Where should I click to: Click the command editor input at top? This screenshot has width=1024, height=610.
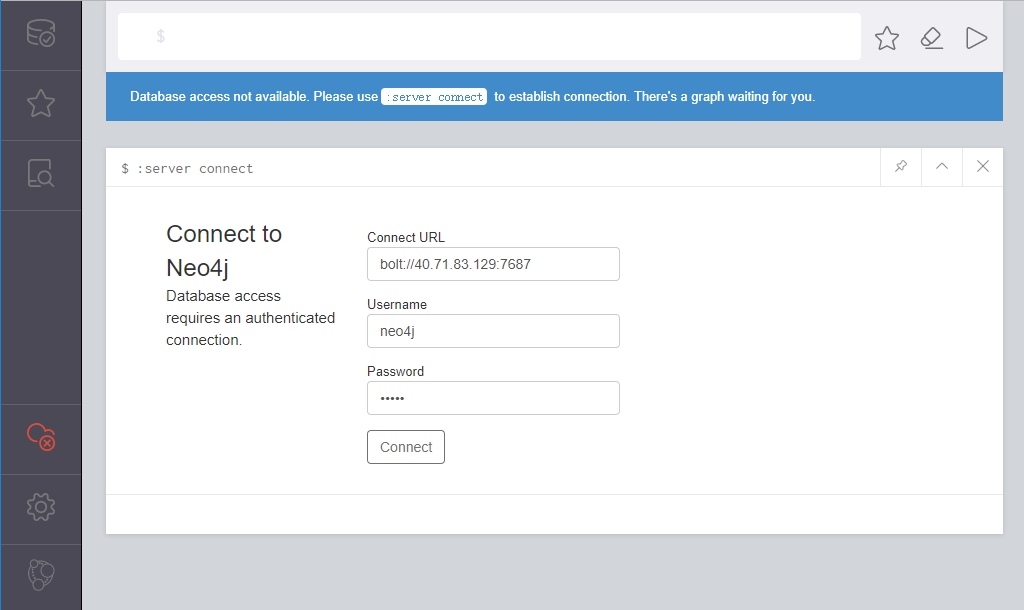tap(500, 37)
